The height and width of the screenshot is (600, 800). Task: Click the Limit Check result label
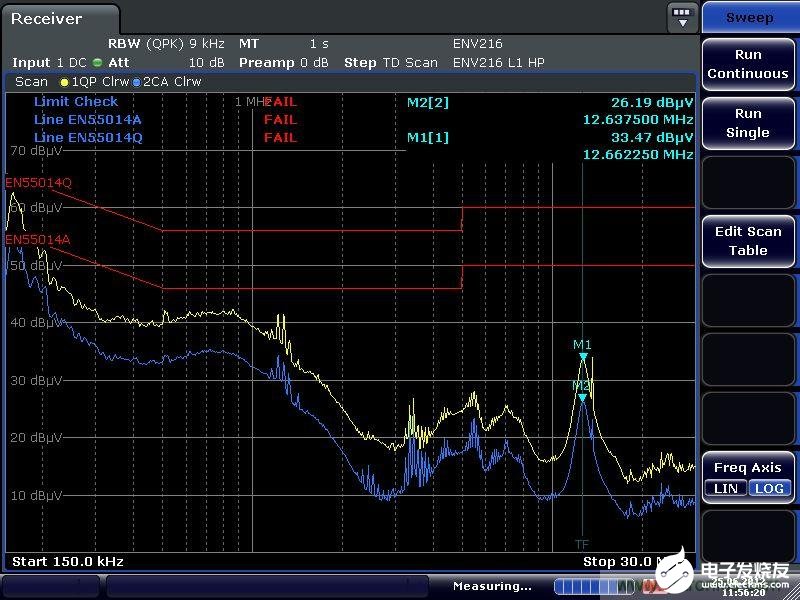76,102
